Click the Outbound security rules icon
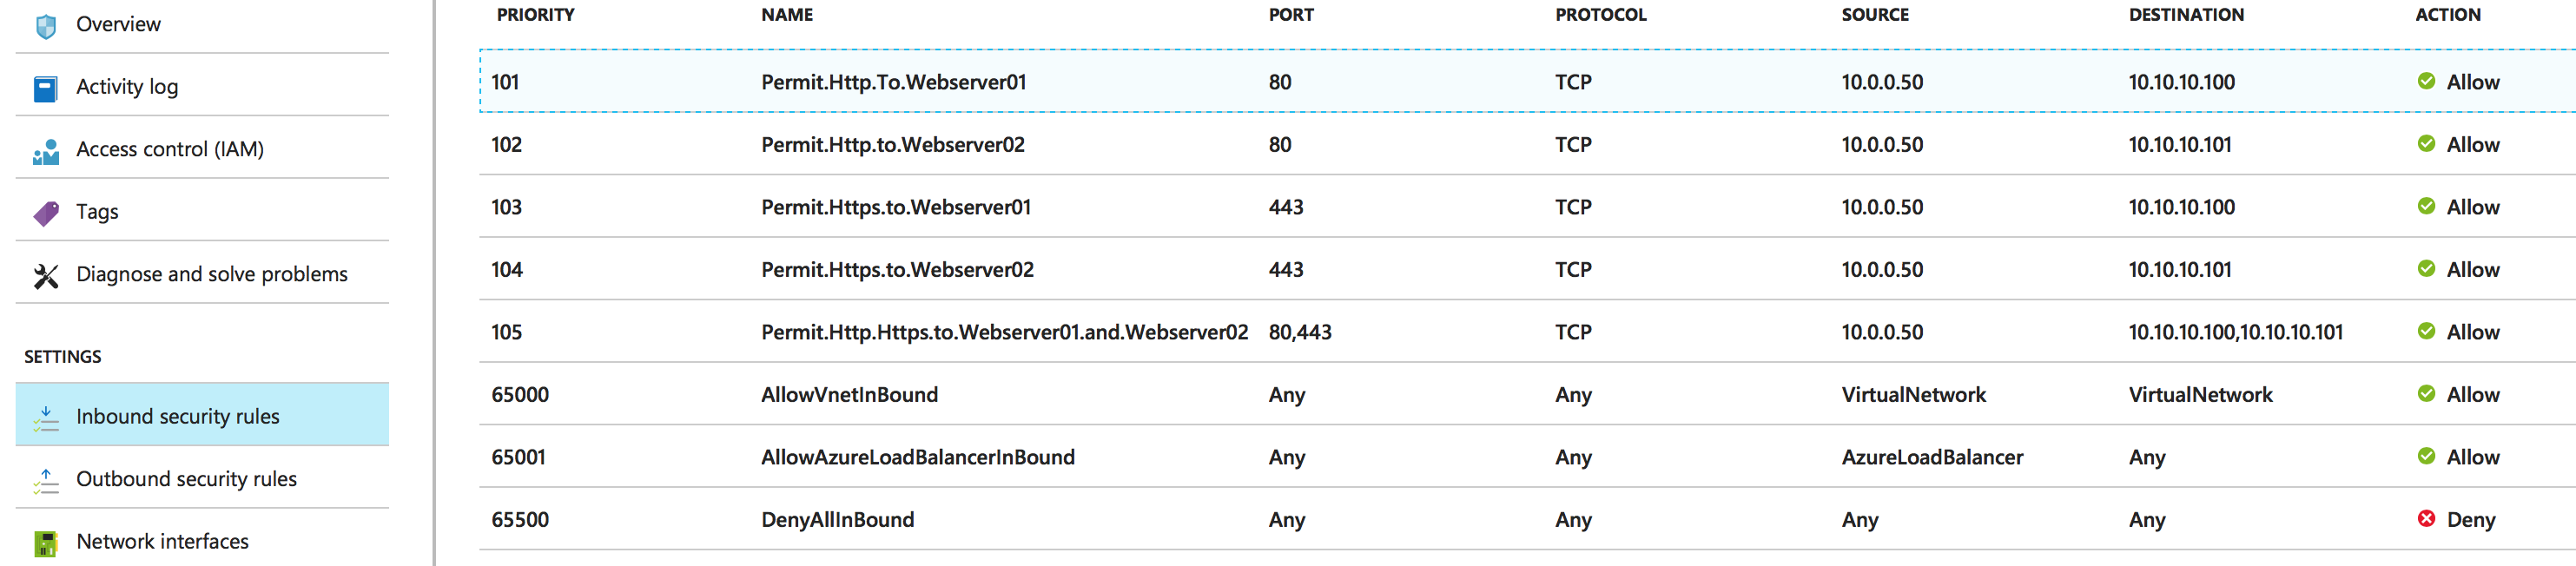The image size is (2576, 566). (x=46, y=480)
